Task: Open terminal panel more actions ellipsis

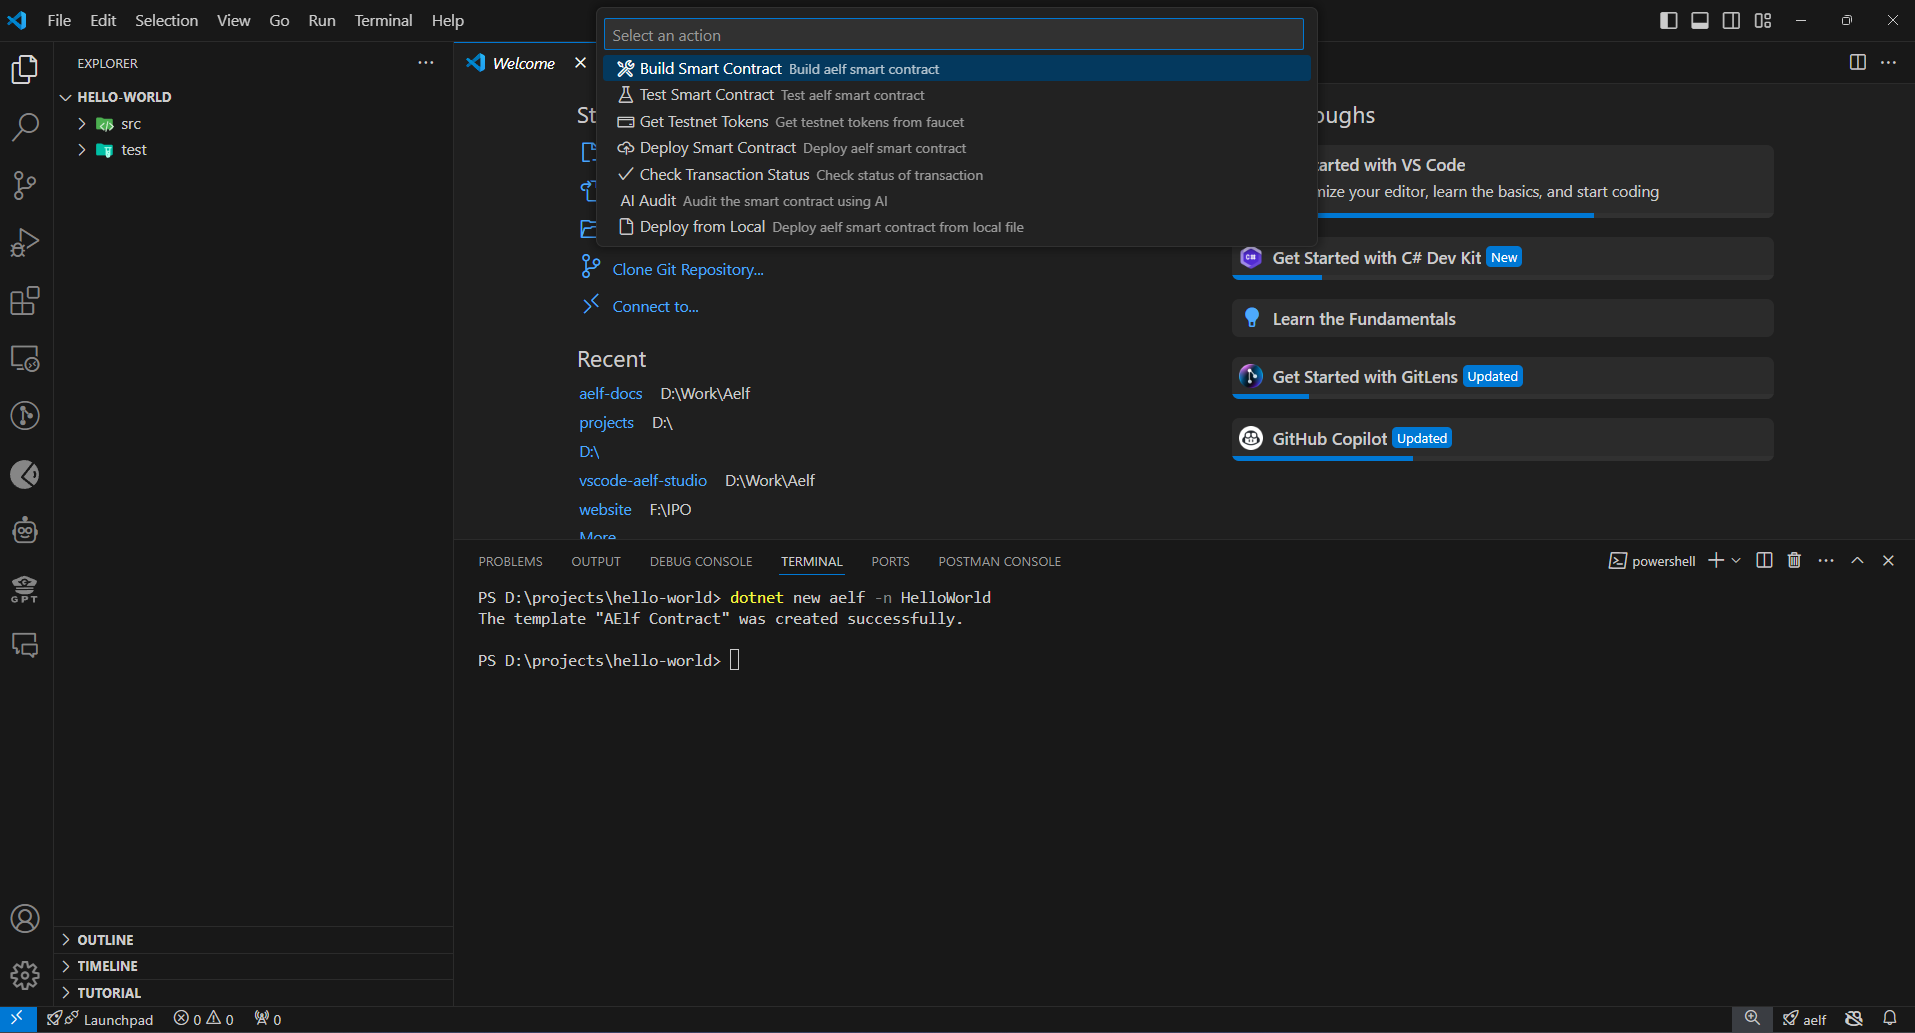Action: 1826,561
